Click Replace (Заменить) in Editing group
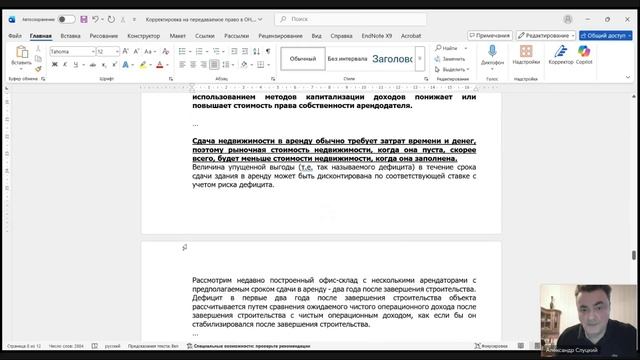Viewport: 640px width, 360px height. pos(450,59)
